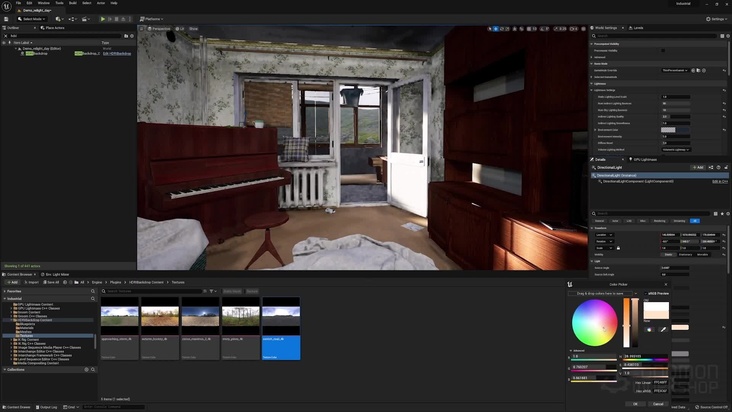Toggle the scale lock icon
This screenshot has width=732, height=412.
tap(619, 248)
